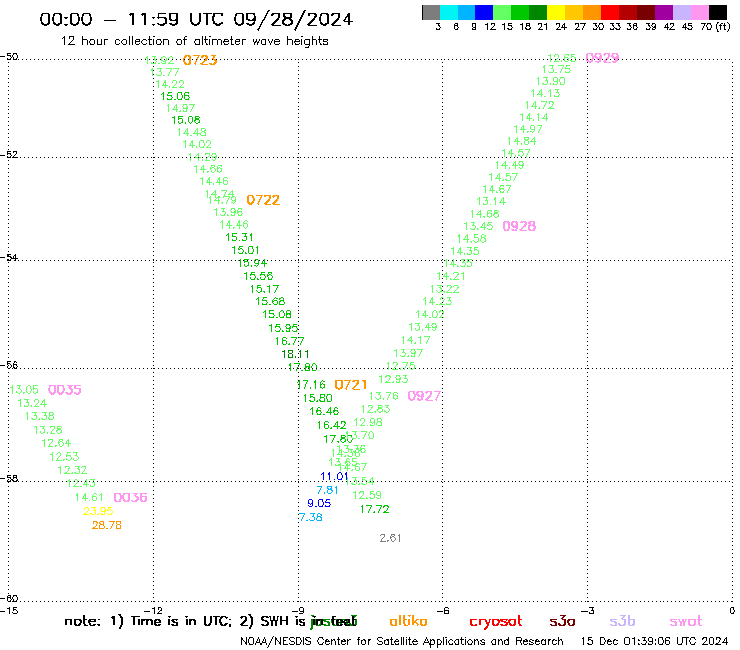Viewport: 740px width, 650px height.
Task: Click the 16.77 wave height value
Action: click(x=289, y=341)
